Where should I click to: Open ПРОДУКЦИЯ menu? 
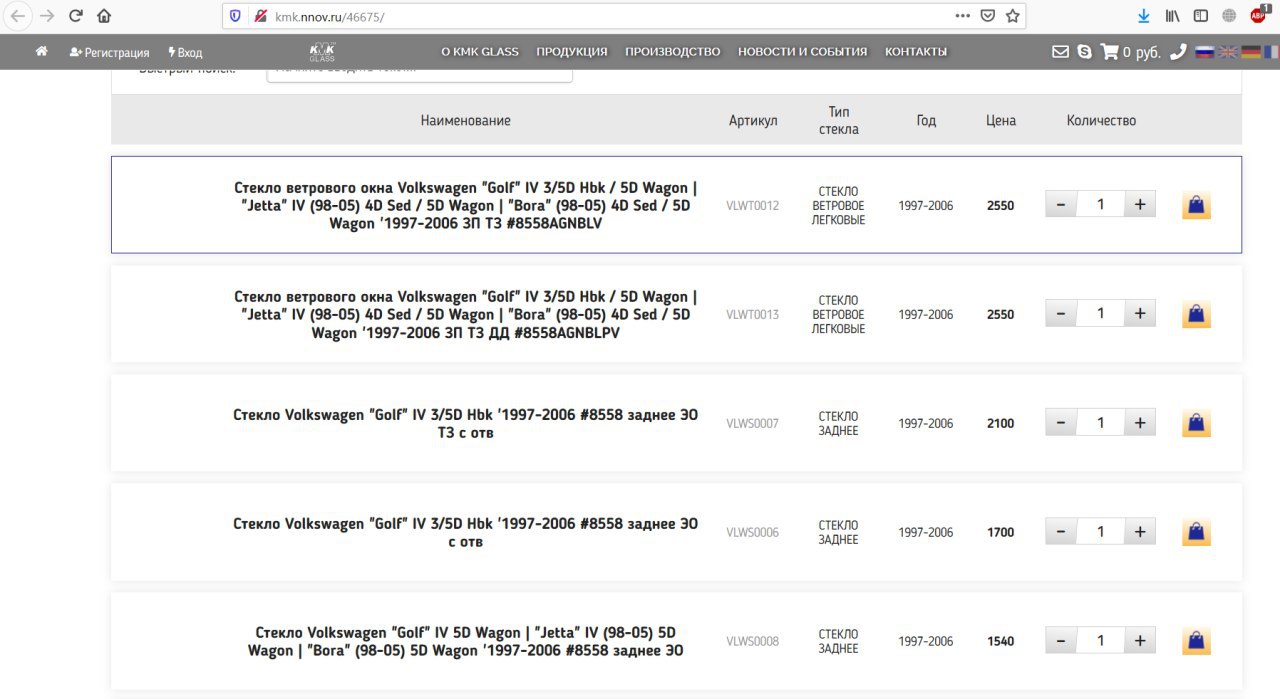572,52
